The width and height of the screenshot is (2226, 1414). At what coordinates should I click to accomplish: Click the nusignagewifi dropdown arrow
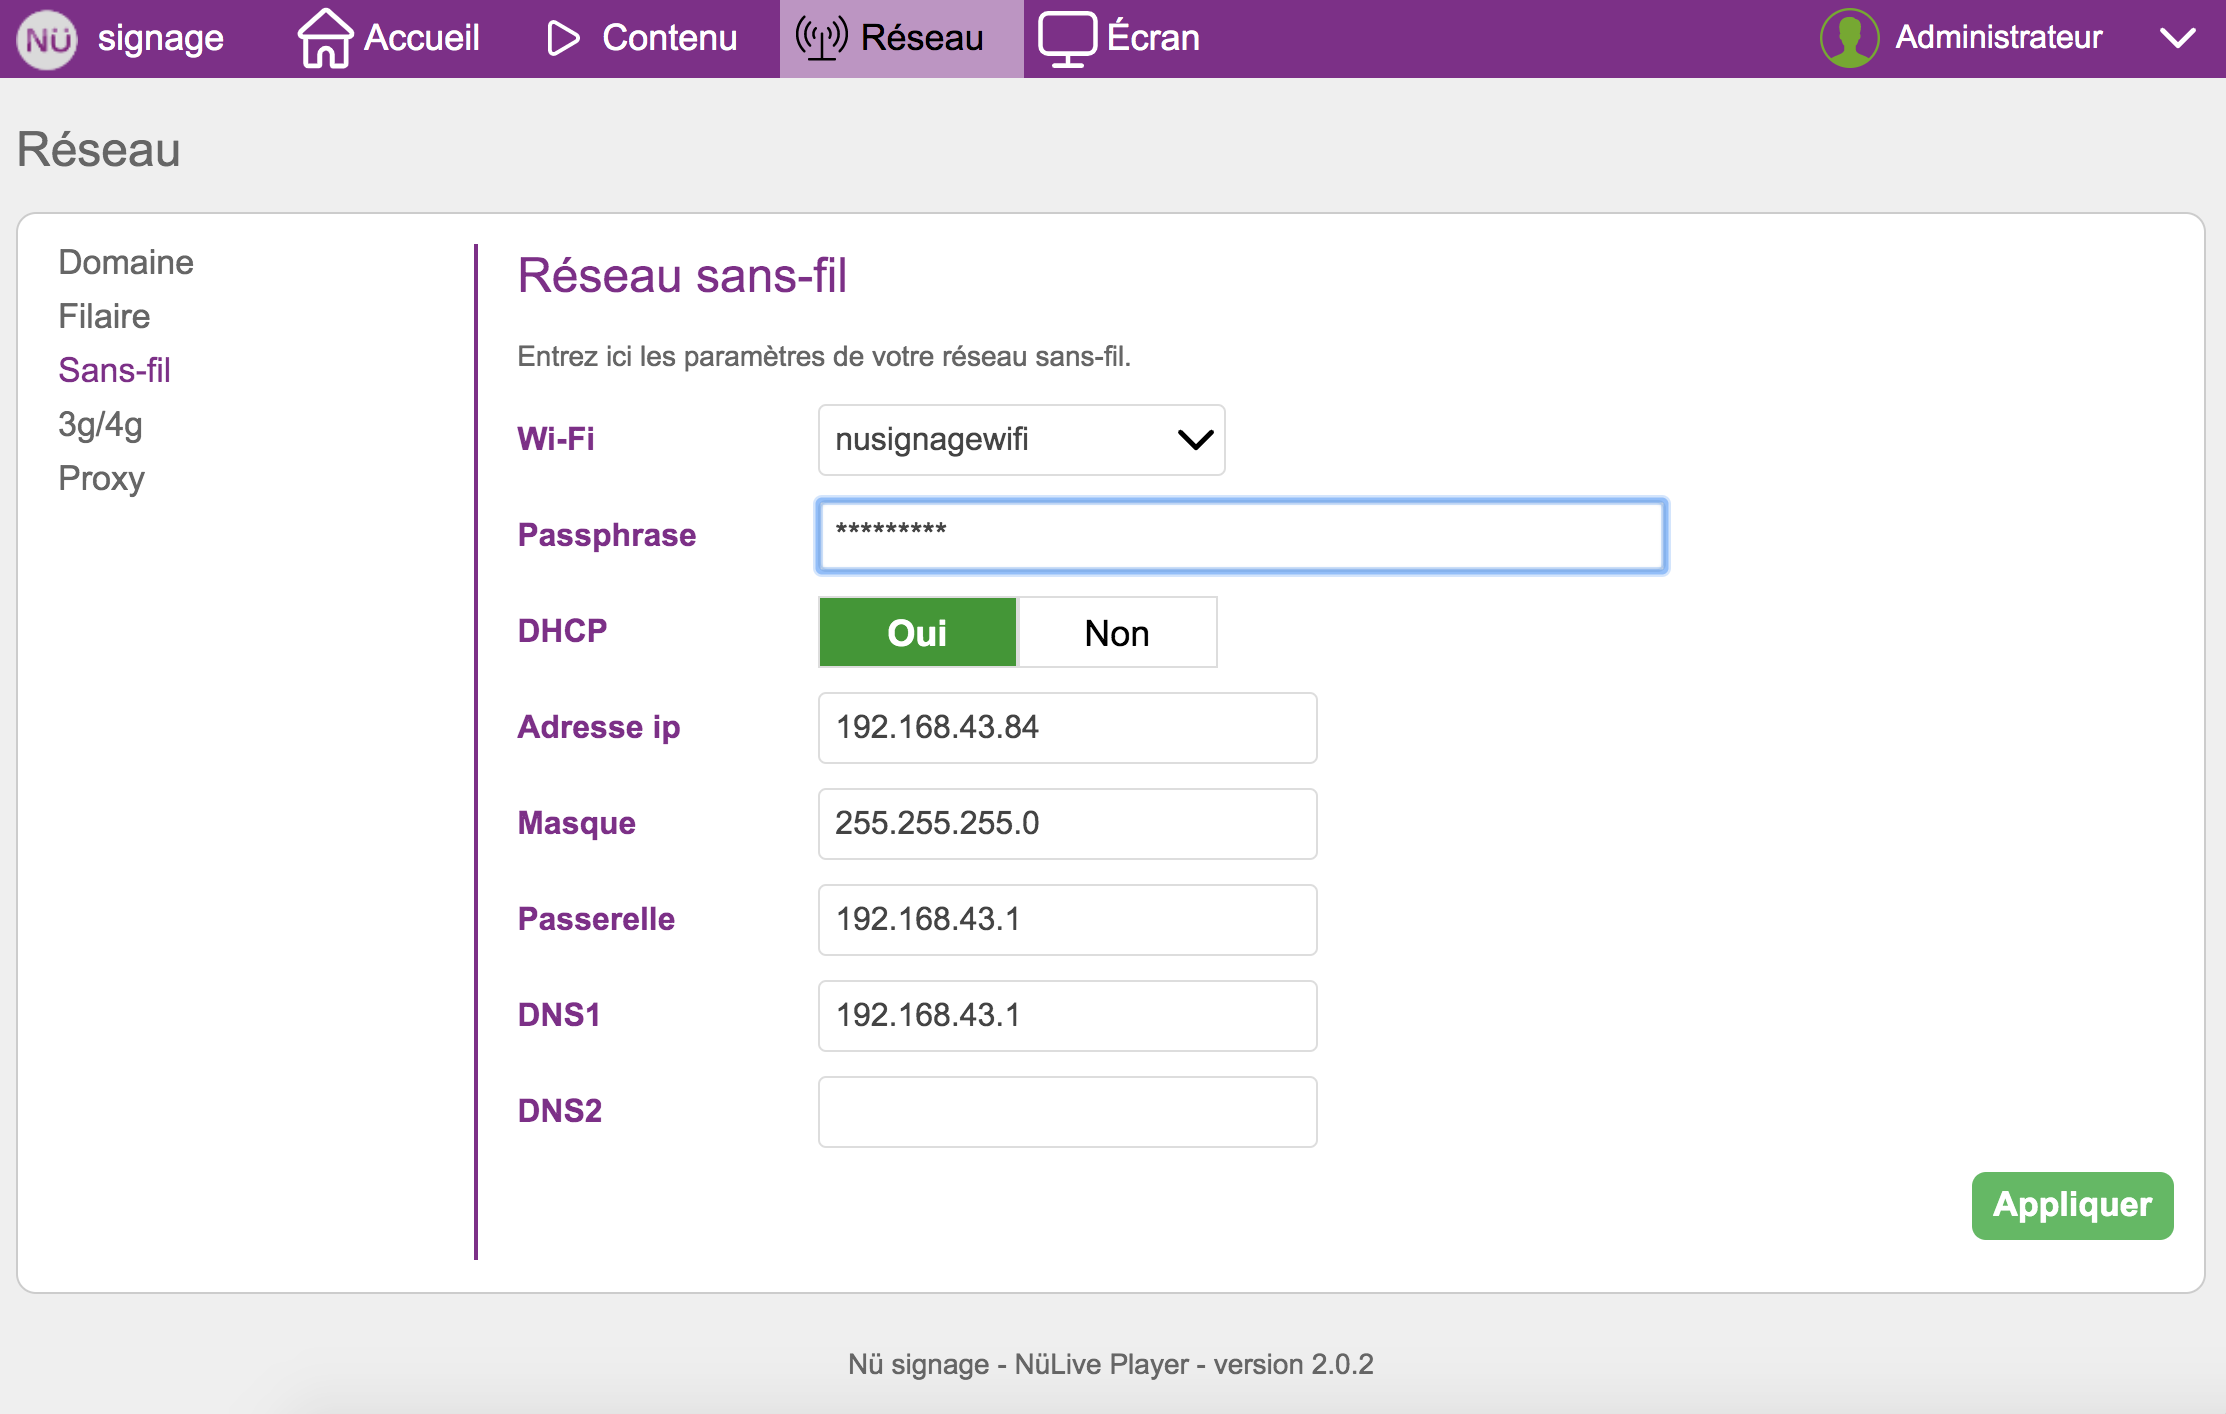click(1195, 440)
